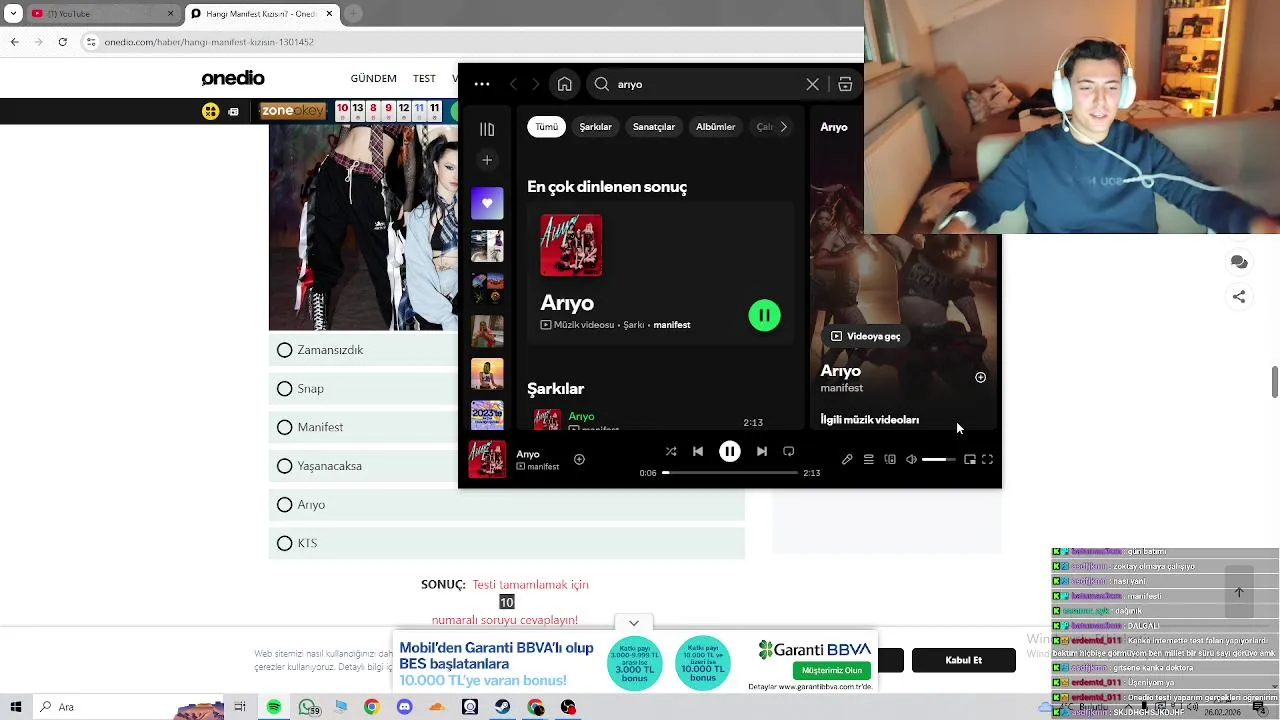The image size is (1280, 720).
Task: Open TEST menu on Onedio
Action: point(424,79)
